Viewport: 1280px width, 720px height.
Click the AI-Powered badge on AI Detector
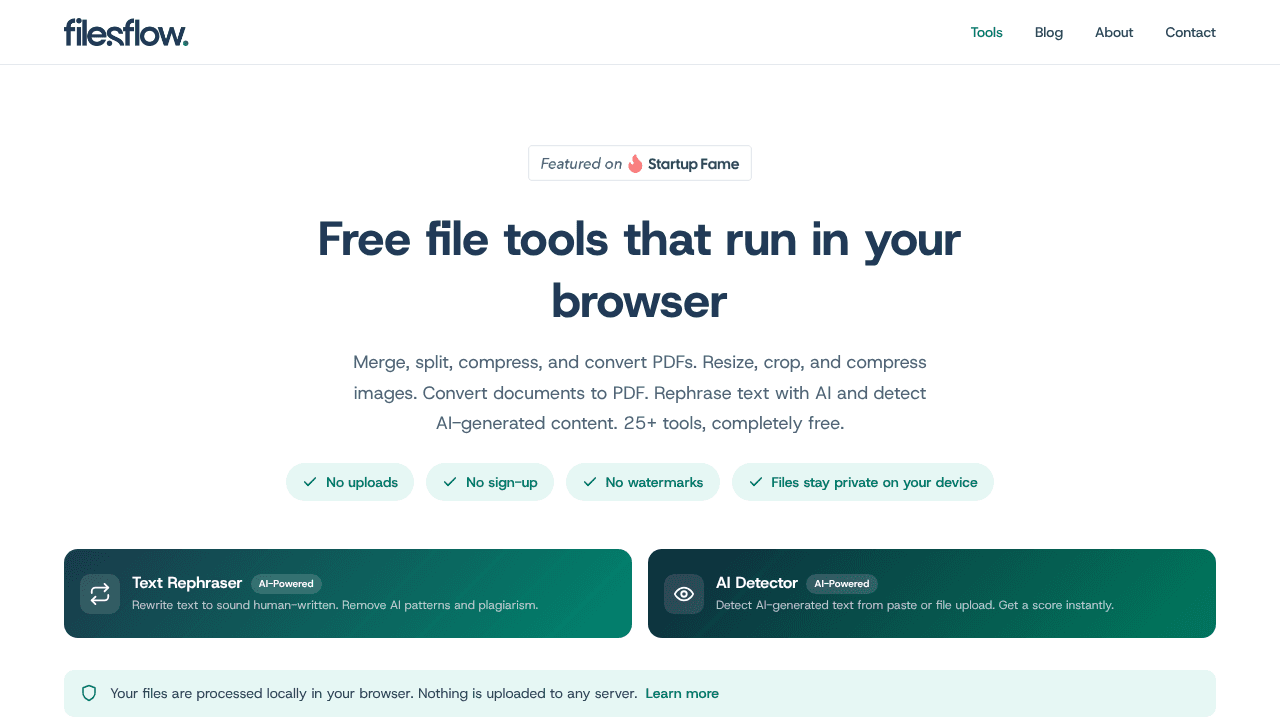click(842, 584)
